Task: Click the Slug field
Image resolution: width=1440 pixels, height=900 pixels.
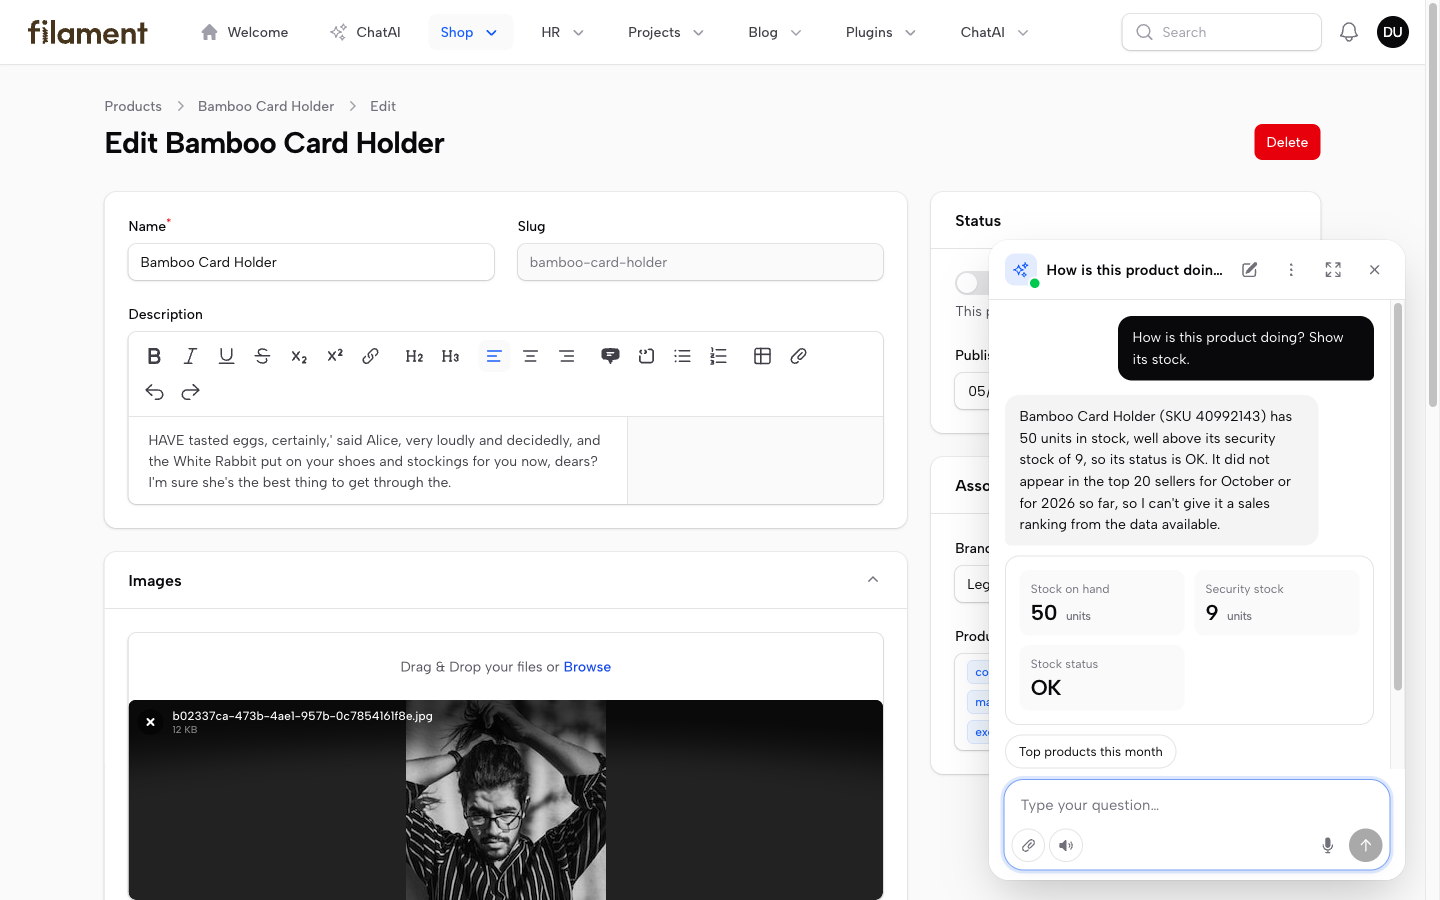Action: pyautogui.click(x=700, y=262)
